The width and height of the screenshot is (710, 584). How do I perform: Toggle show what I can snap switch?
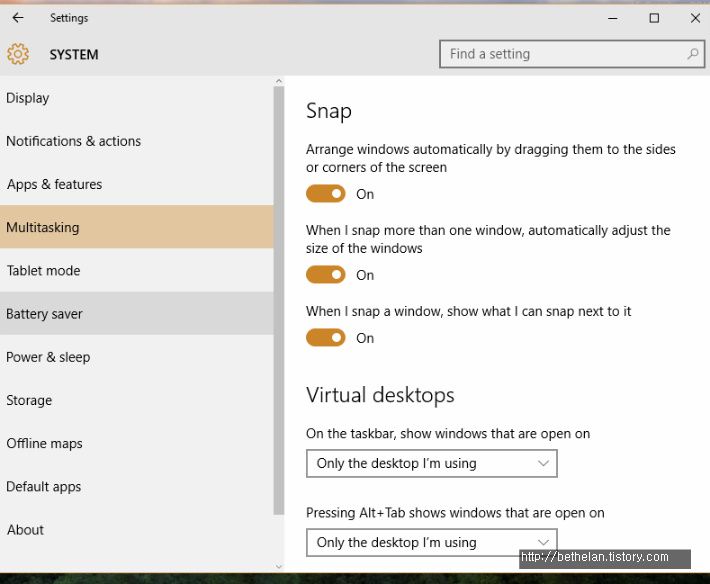(326, 338)
